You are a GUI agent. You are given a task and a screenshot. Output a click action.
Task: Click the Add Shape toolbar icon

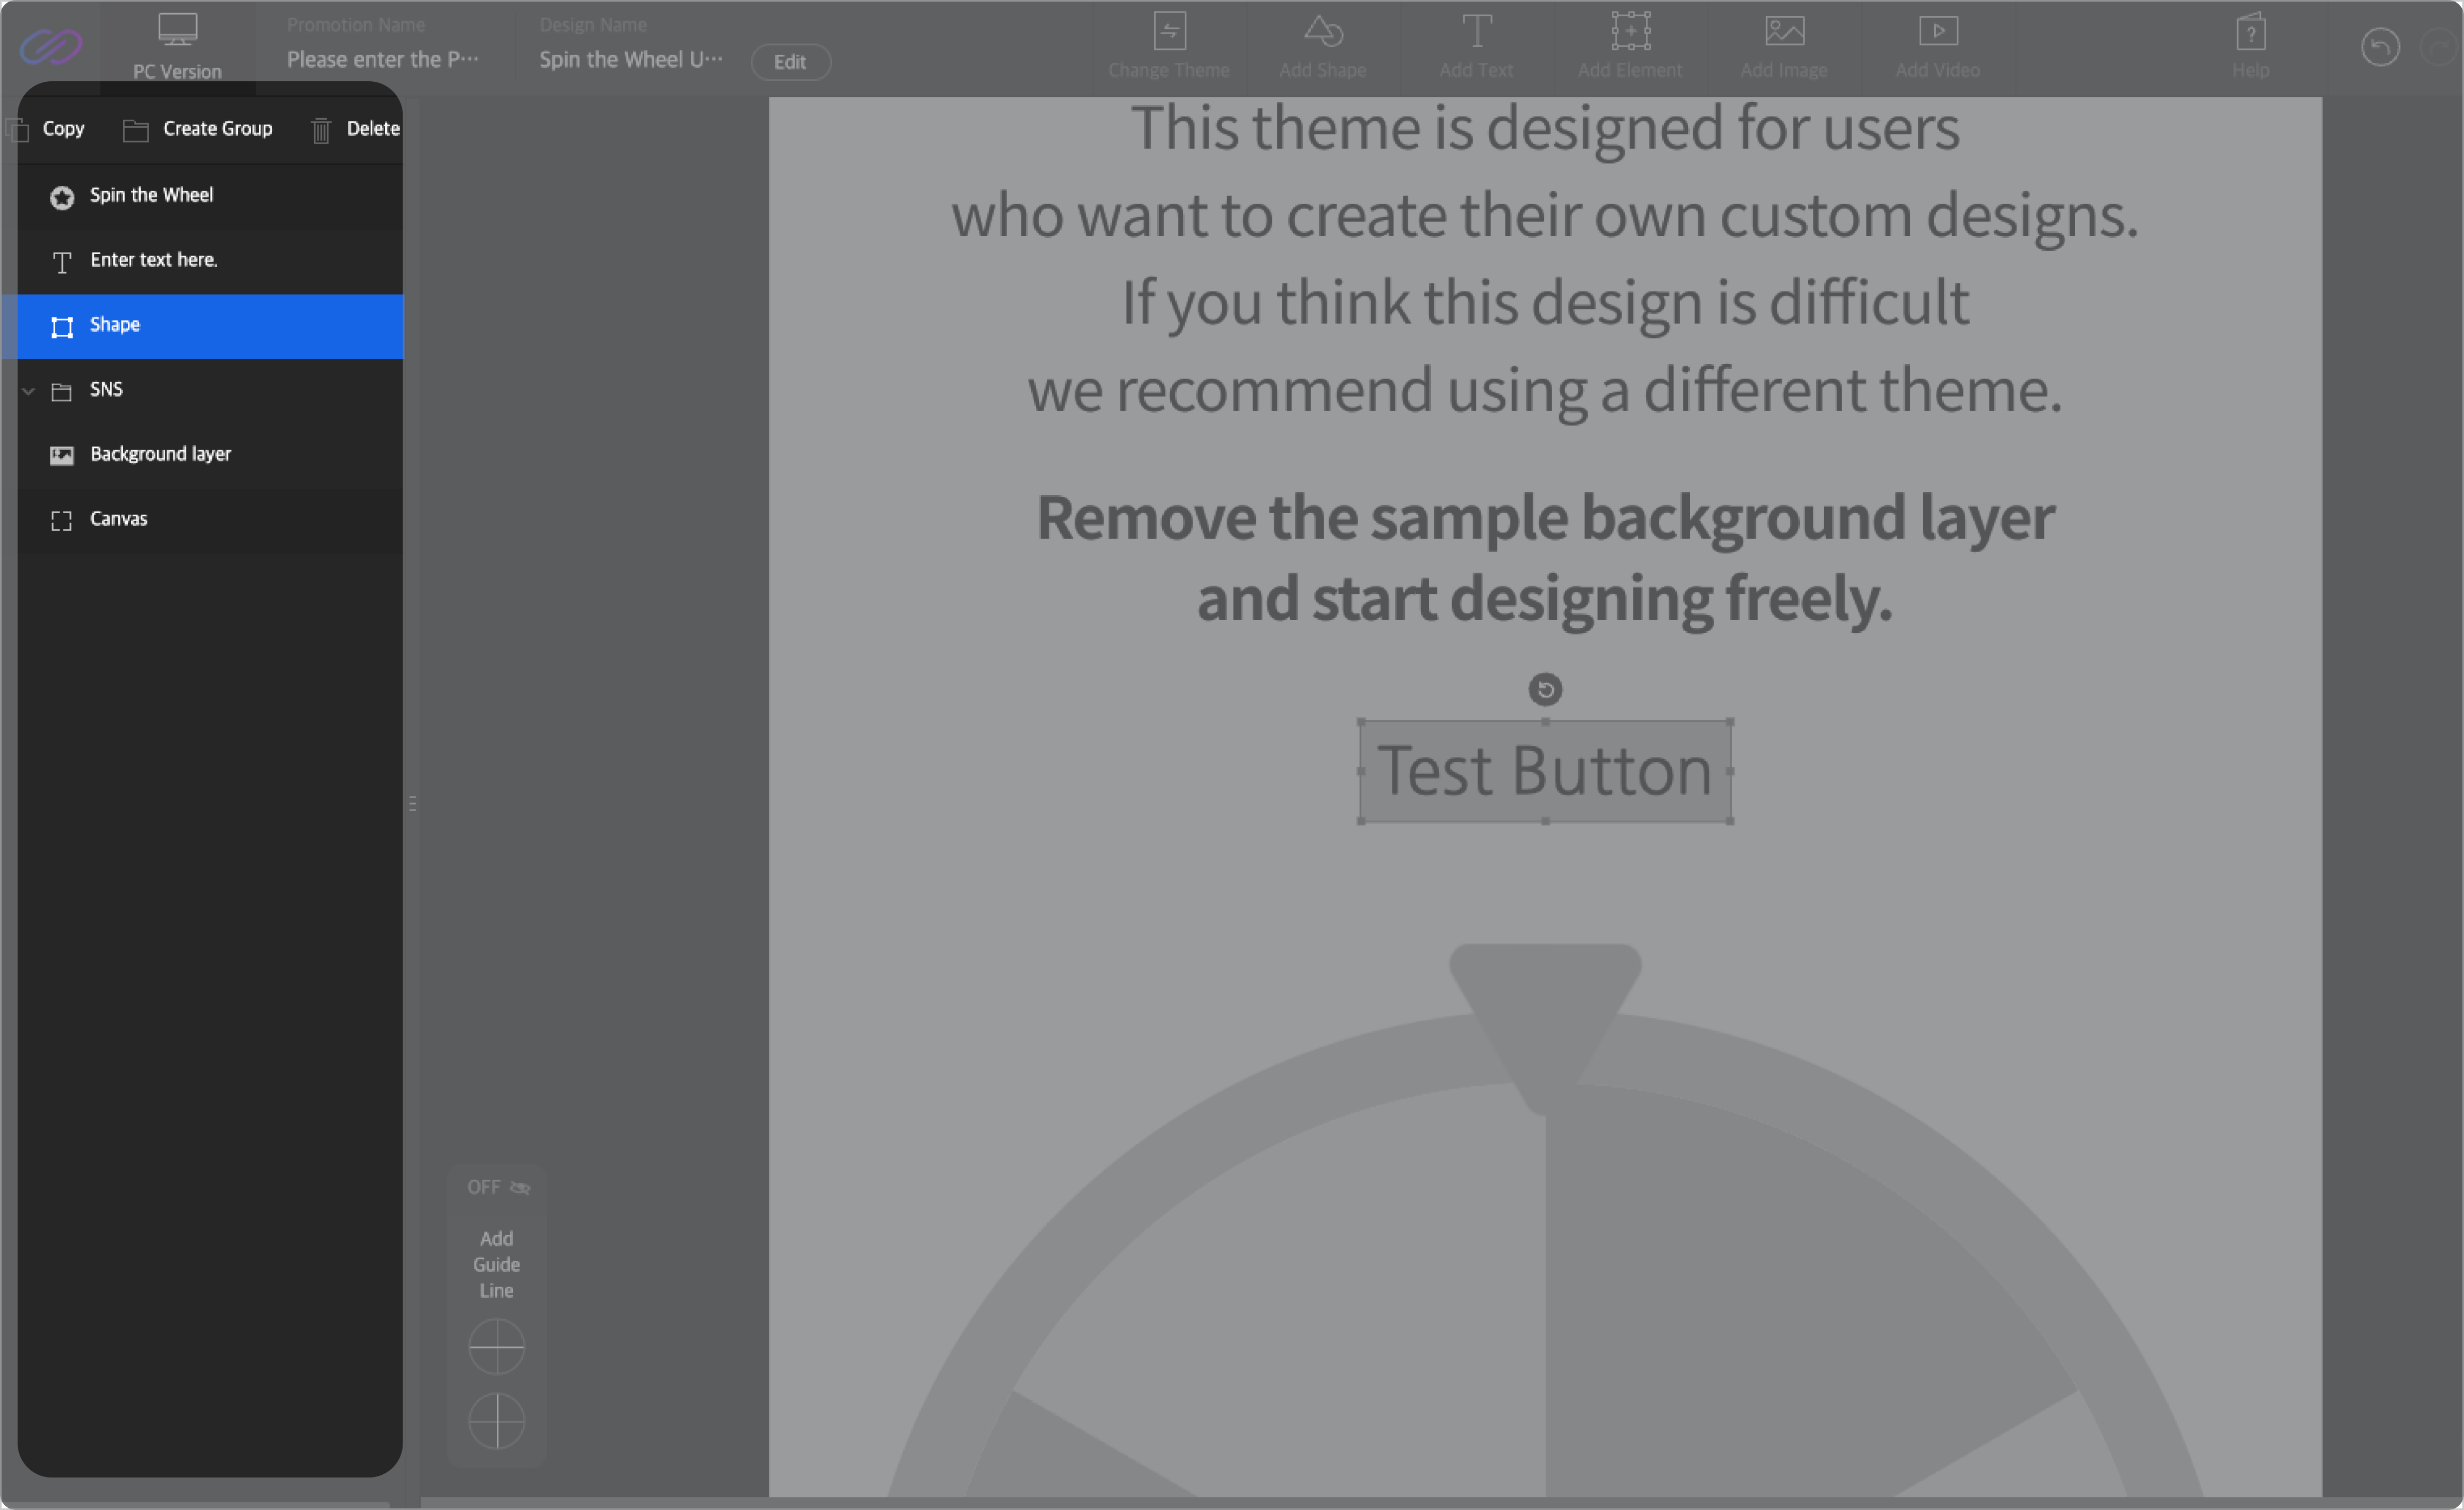1322,44
